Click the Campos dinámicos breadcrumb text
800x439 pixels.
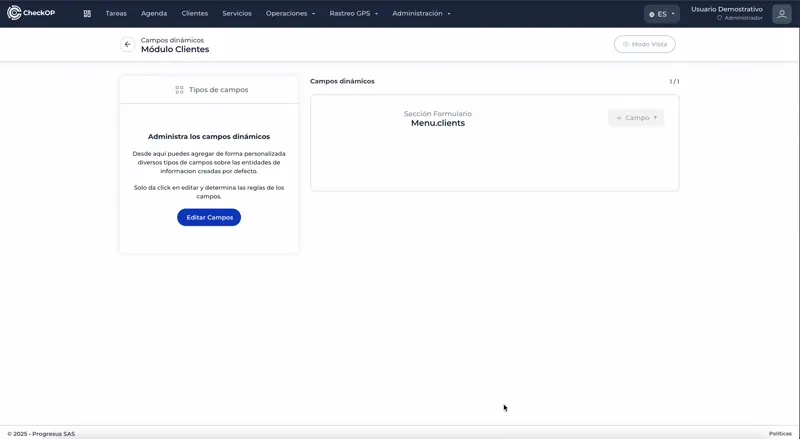[172, 40]
